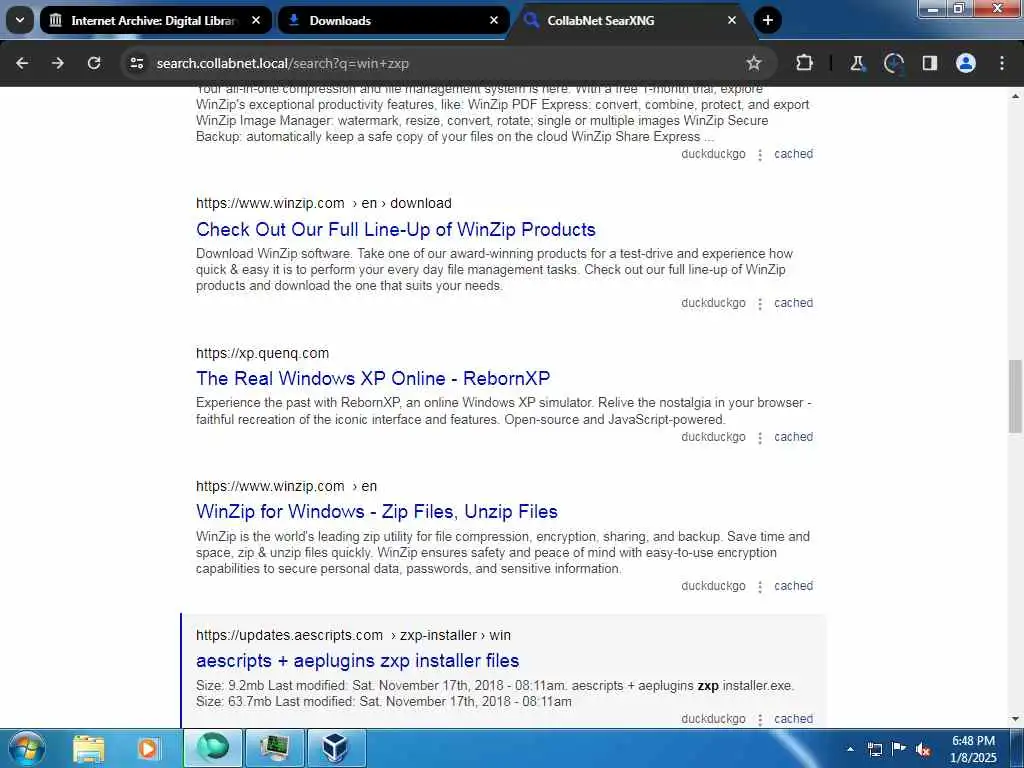
Task: Switch to the Downloads tab
Action: coord(393,20)
